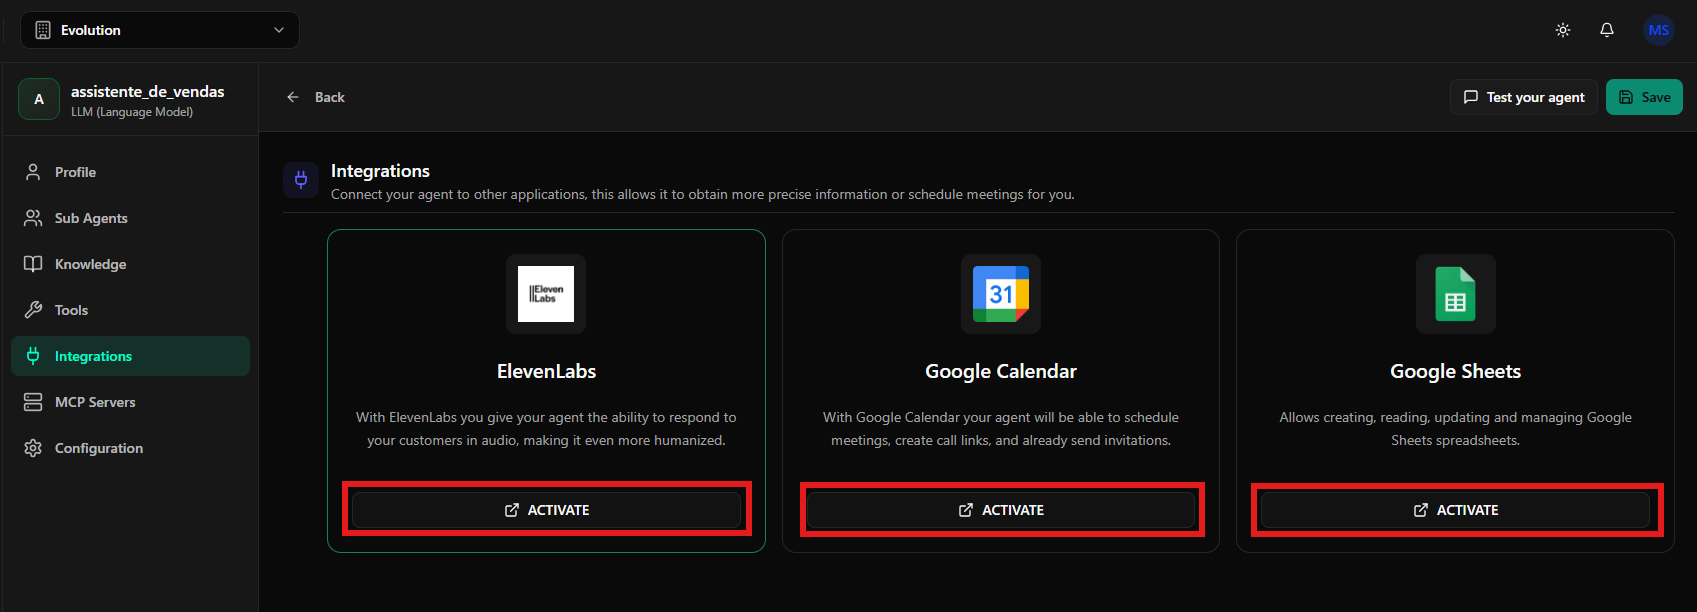
Task: Click the Google Sheets logo
Action: 1456,294
